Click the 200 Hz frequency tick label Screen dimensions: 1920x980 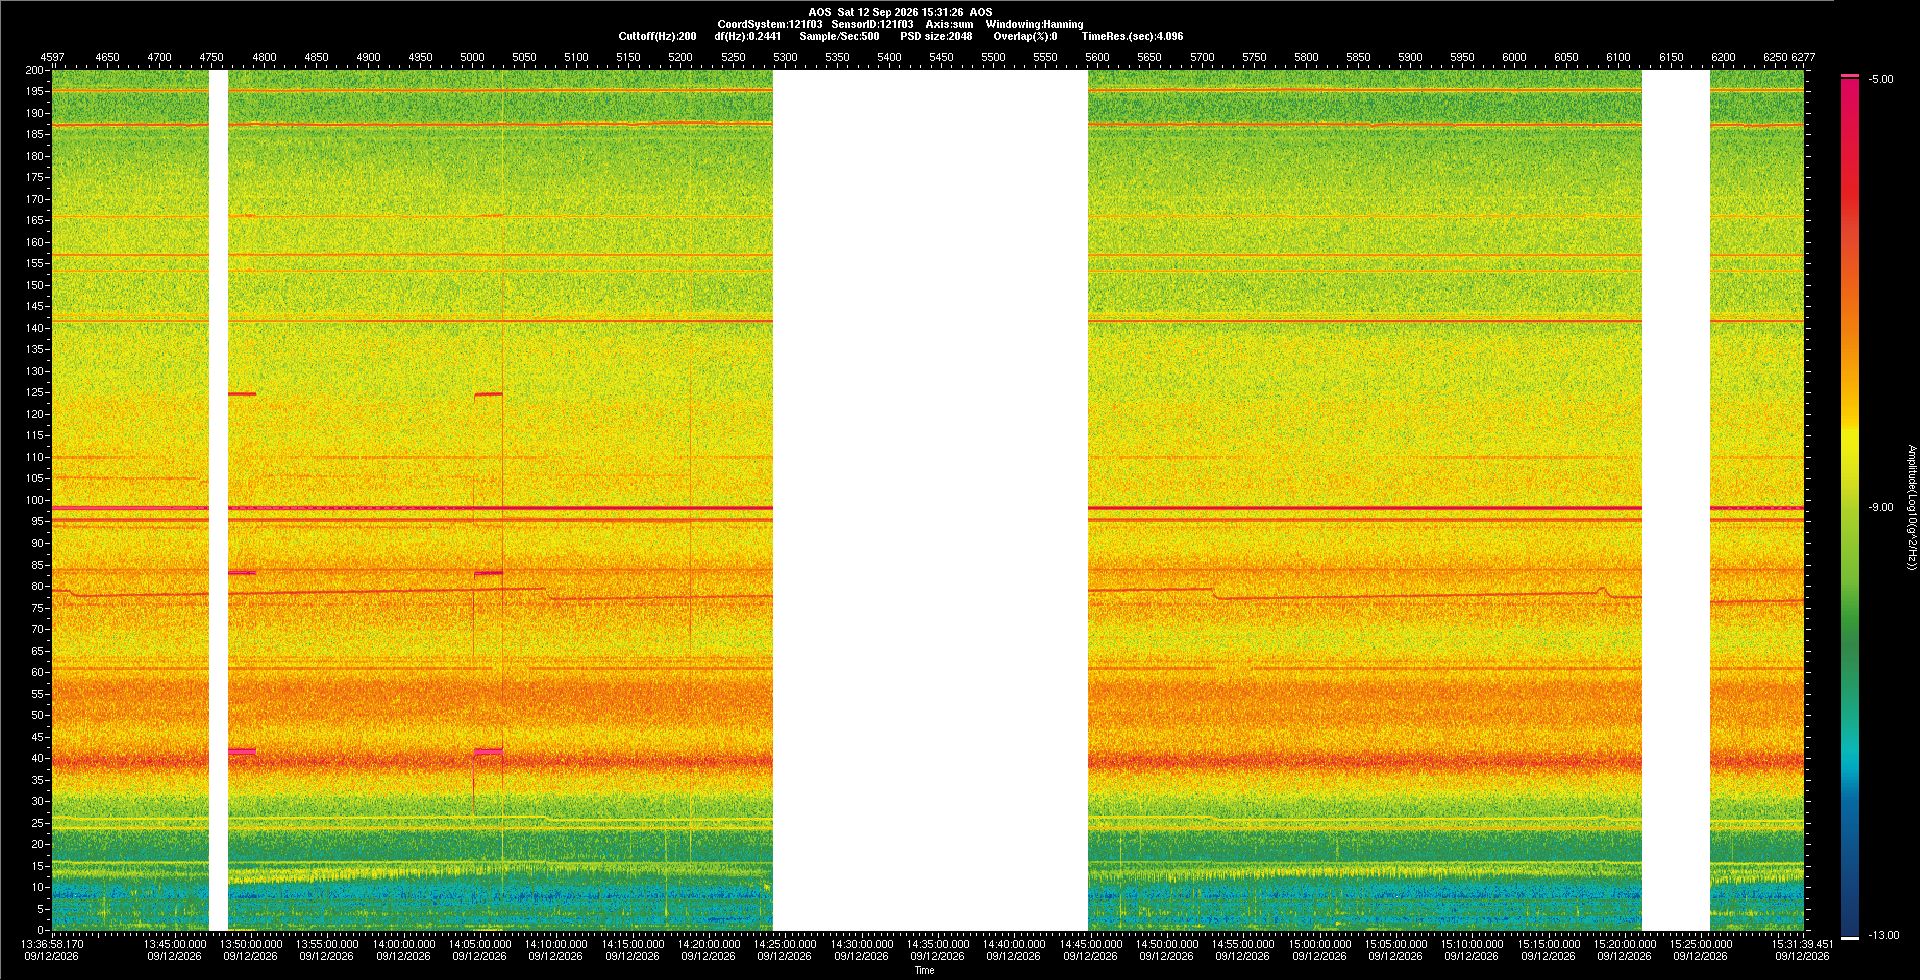click(35, 70)
